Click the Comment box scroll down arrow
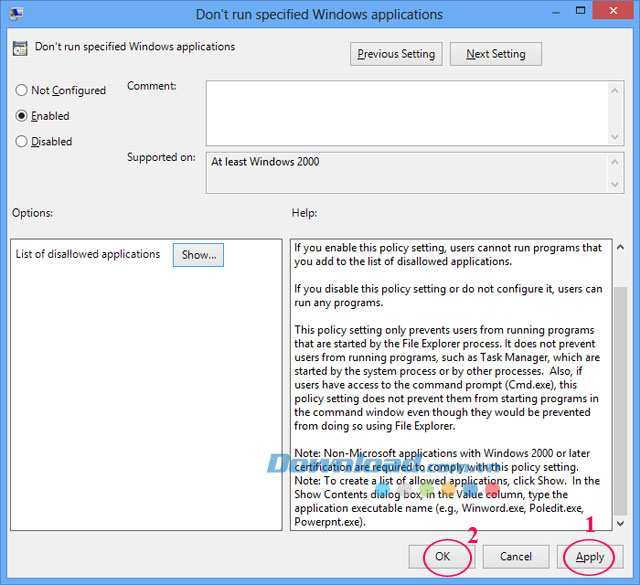Screen dimensions: 640x585 (x=615, y=137)
